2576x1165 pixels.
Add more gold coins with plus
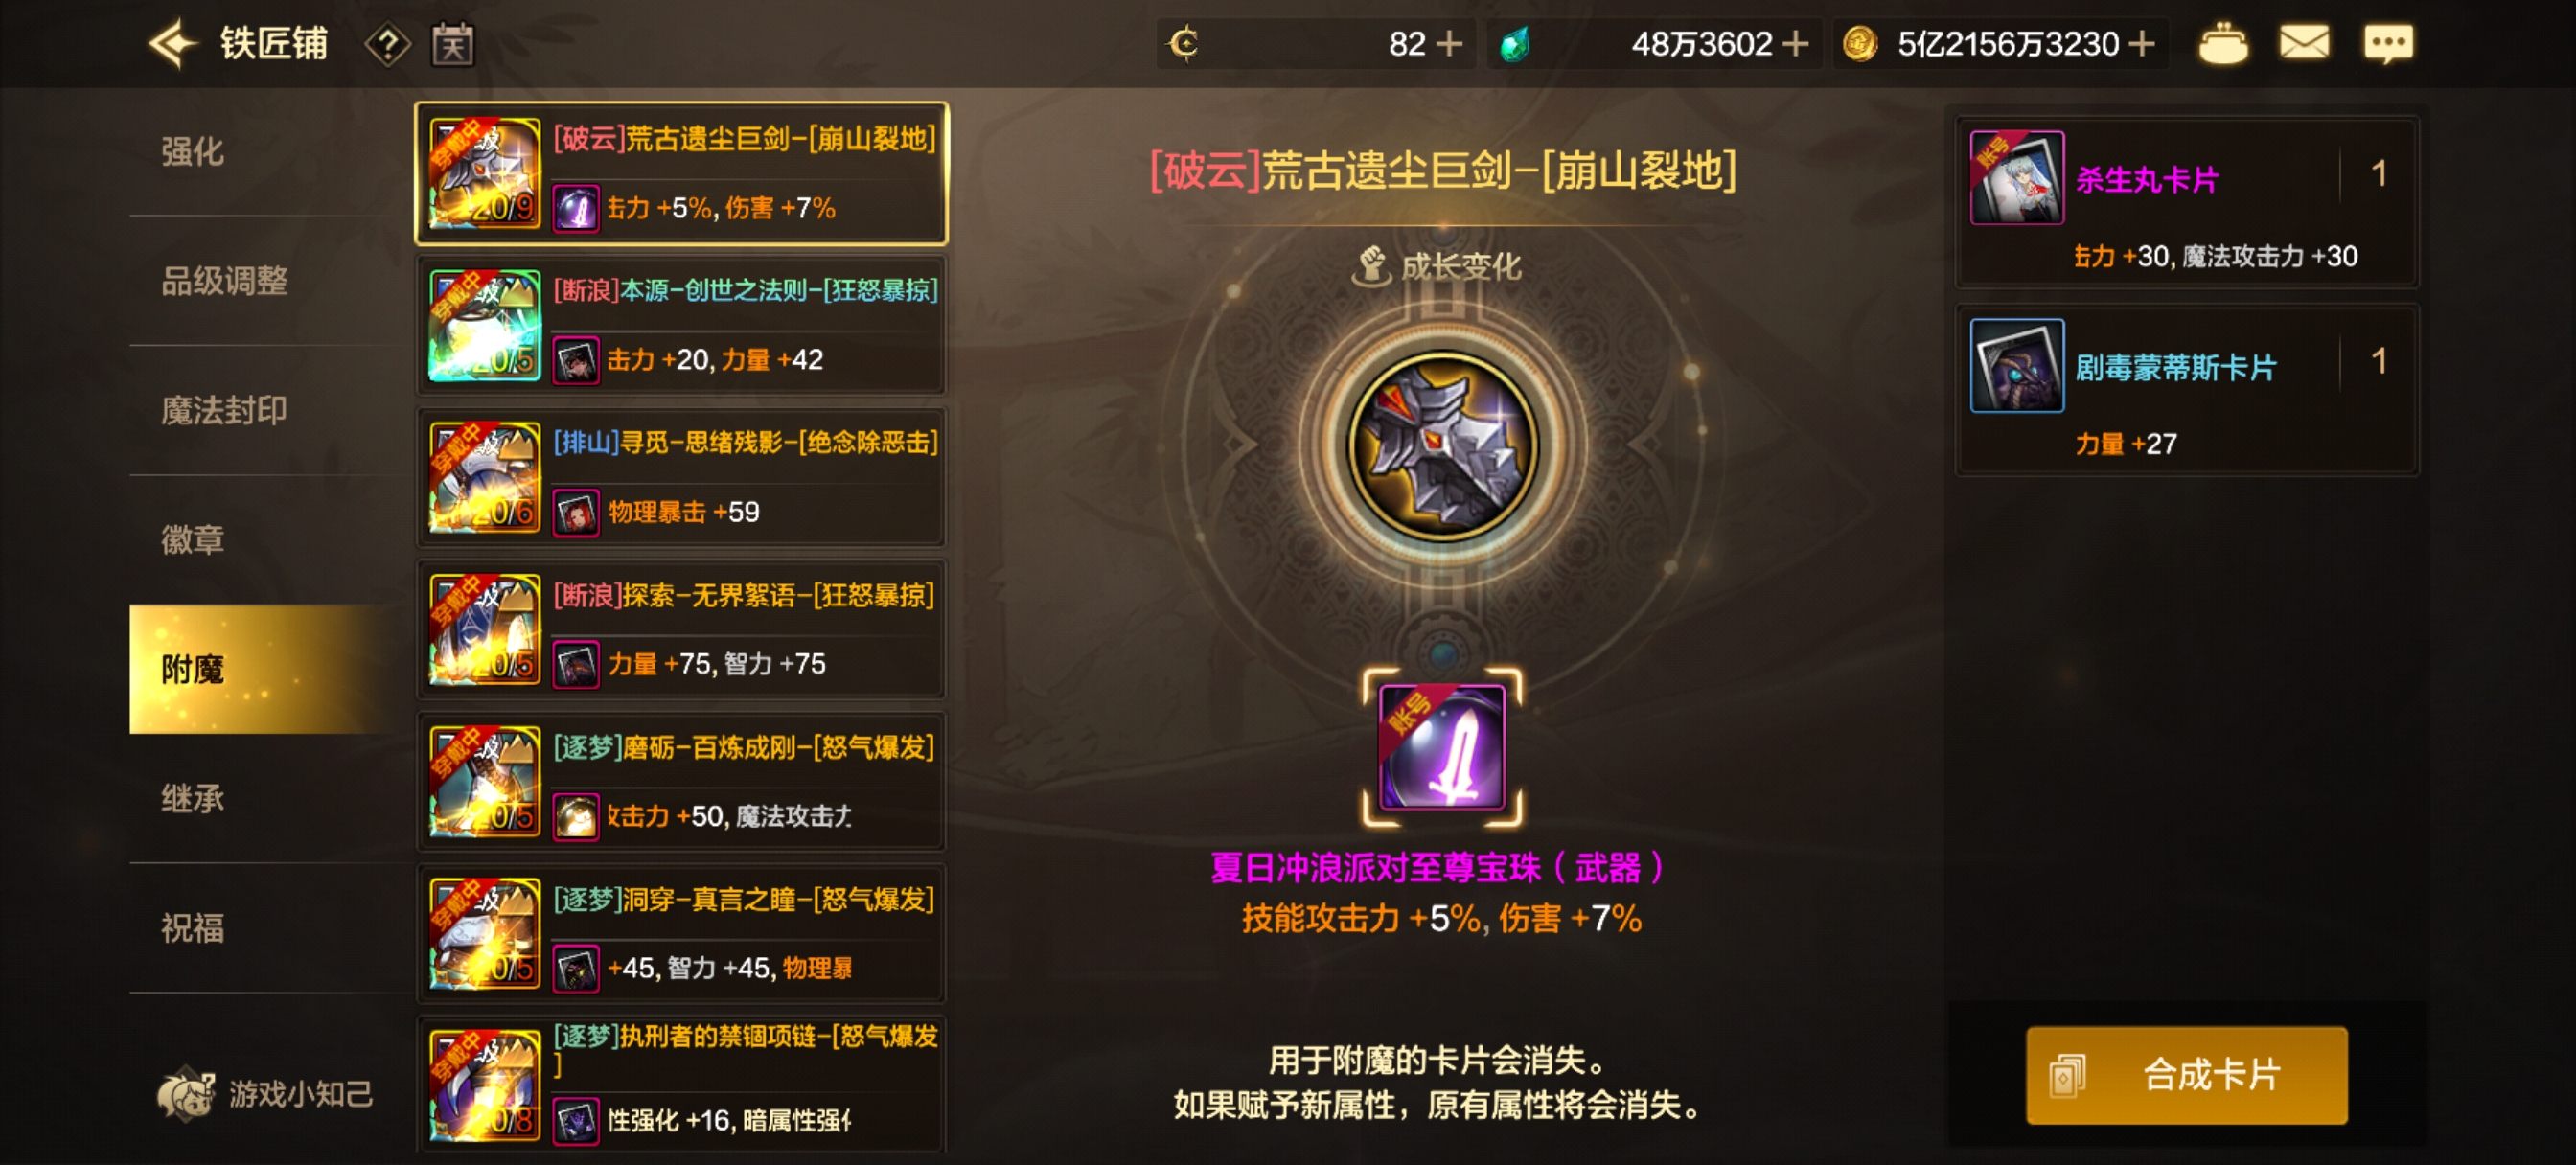2142,44
